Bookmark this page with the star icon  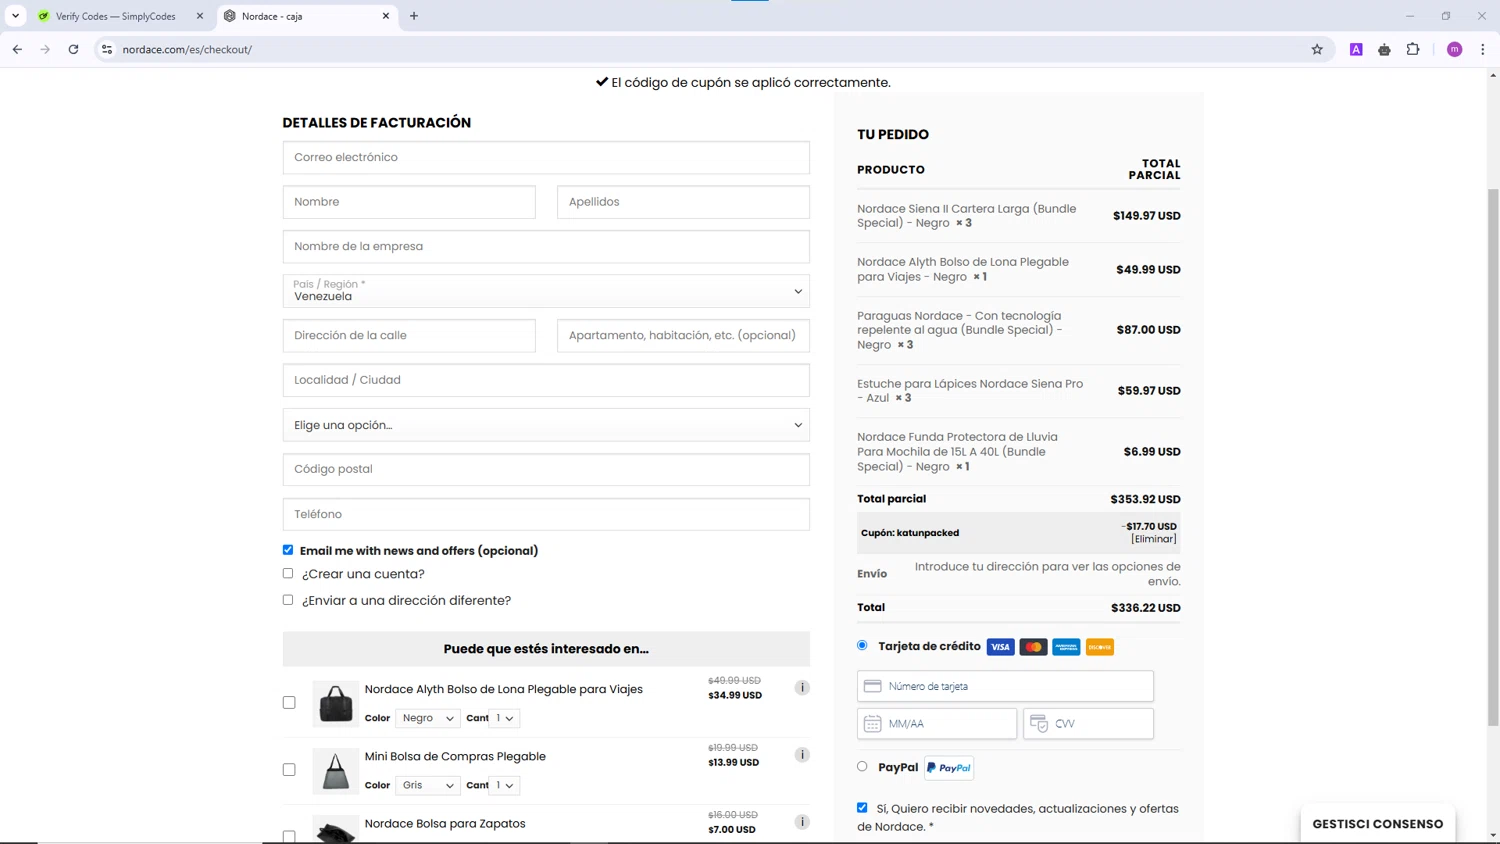(1317, 49)
